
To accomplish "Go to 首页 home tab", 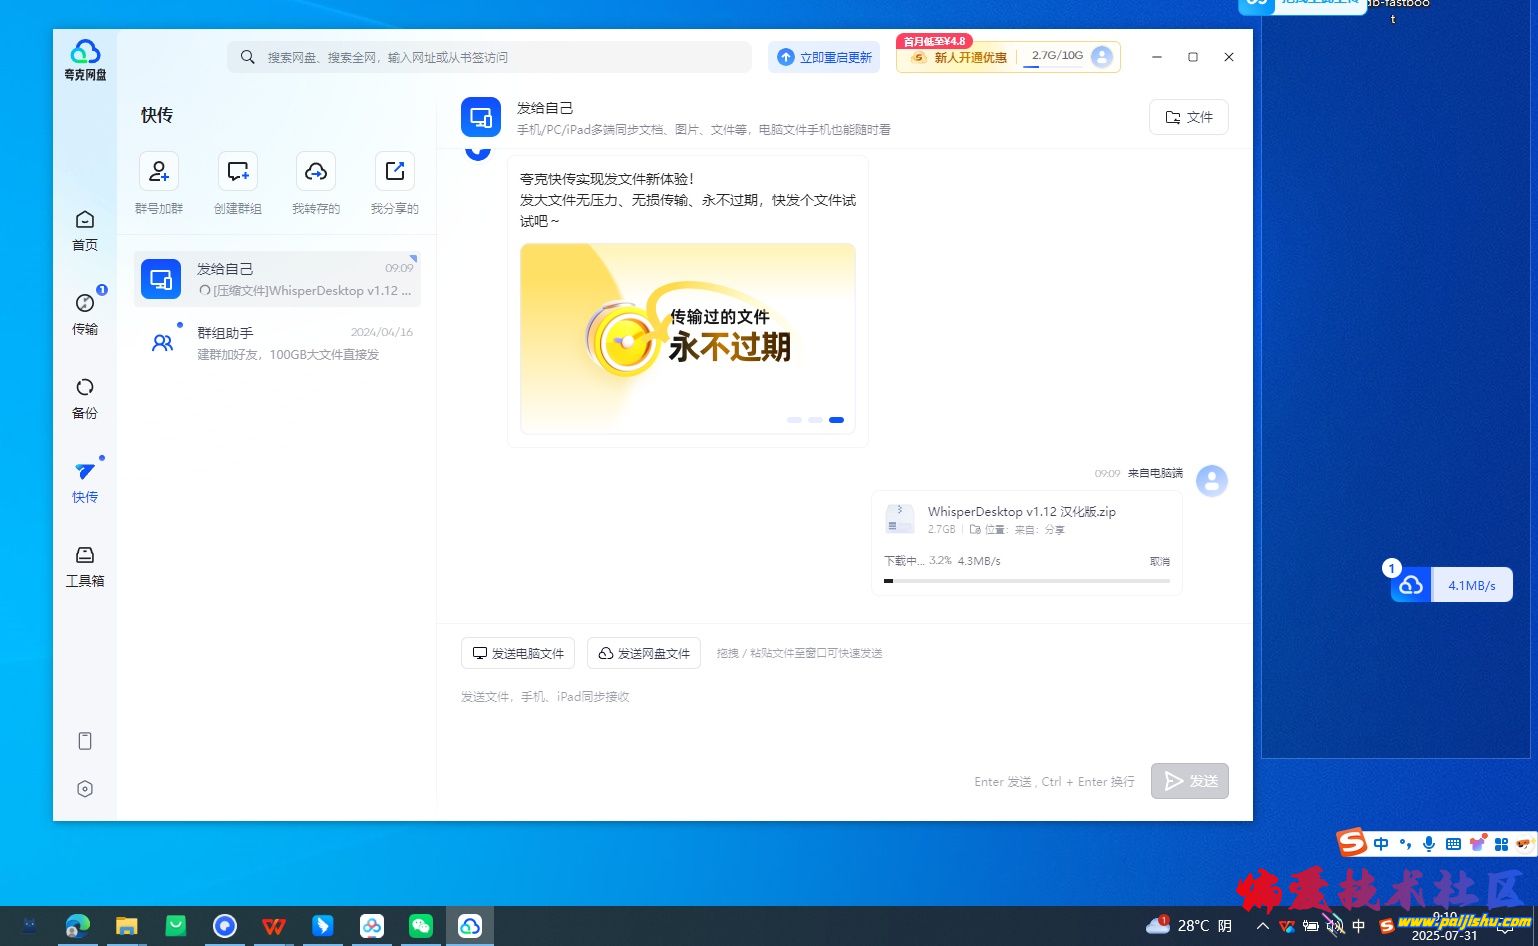I will (x=85, y=230).
